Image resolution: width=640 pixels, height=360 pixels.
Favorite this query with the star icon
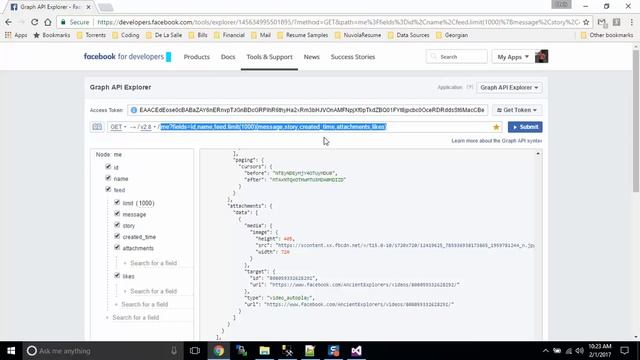tap(496, 127)
